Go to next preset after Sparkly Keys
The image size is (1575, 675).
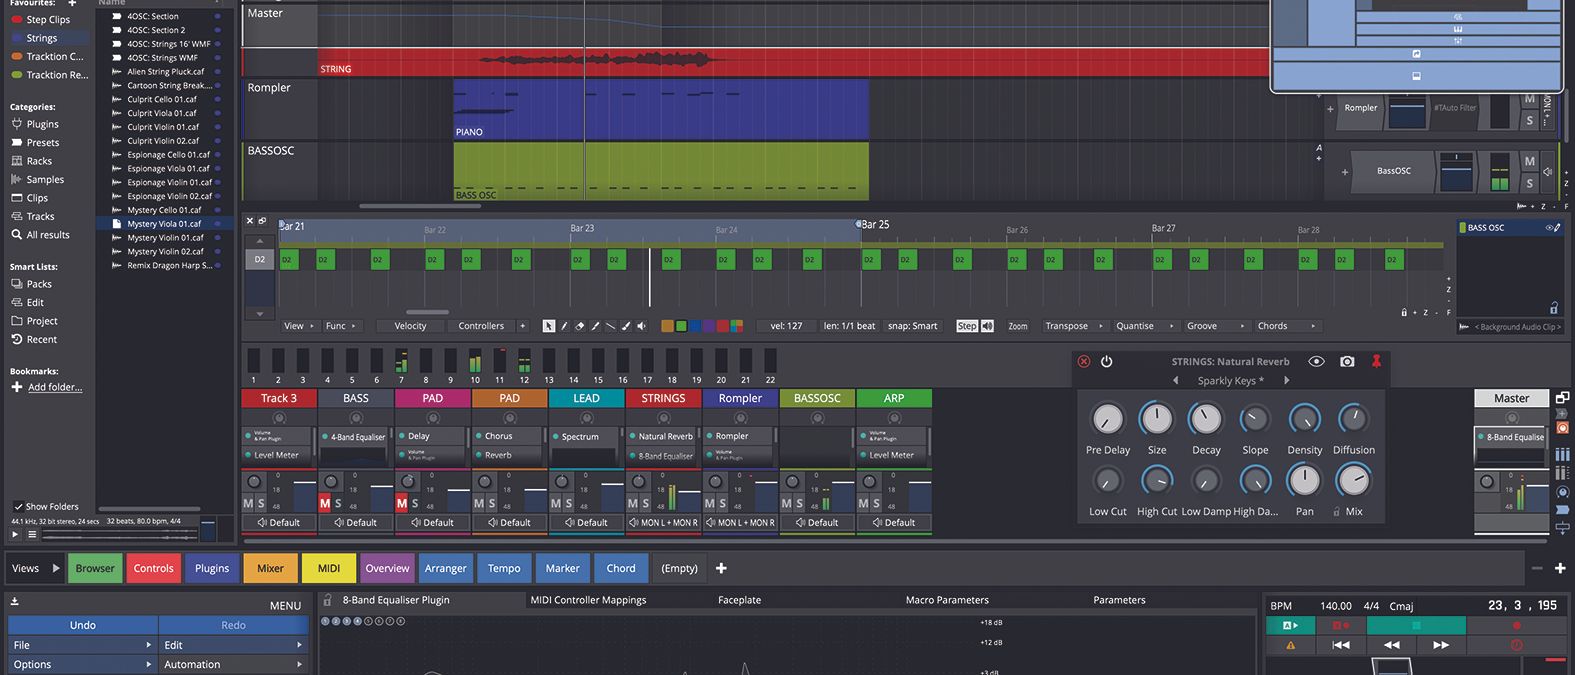click(1287, 381)
